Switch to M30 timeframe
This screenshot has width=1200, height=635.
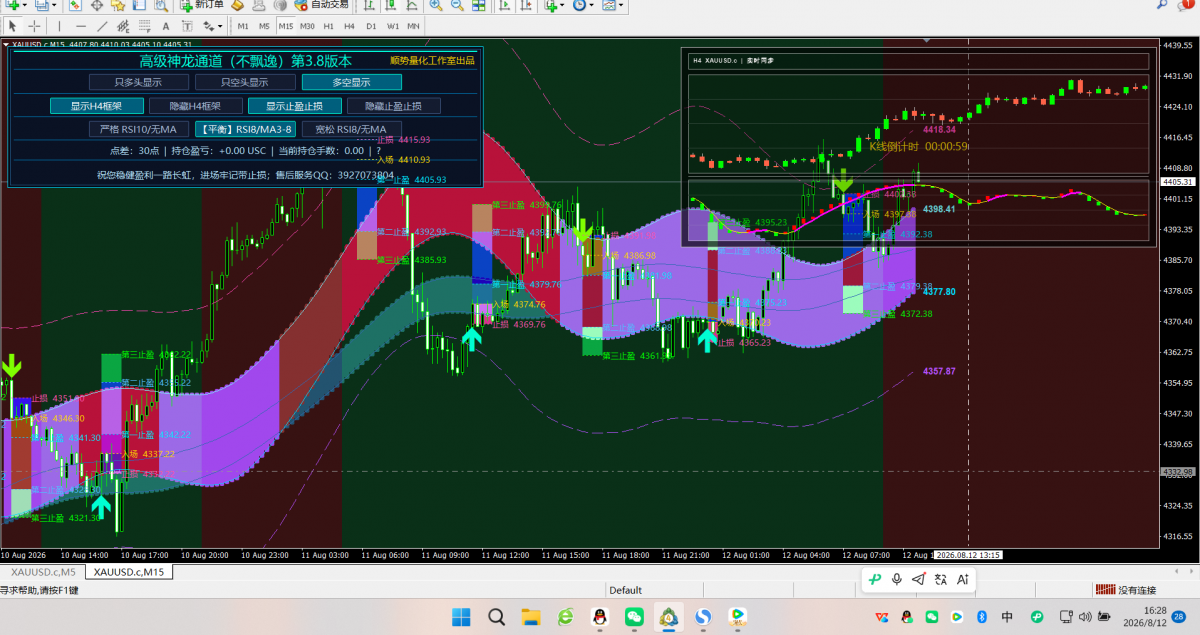coord(307,26)
